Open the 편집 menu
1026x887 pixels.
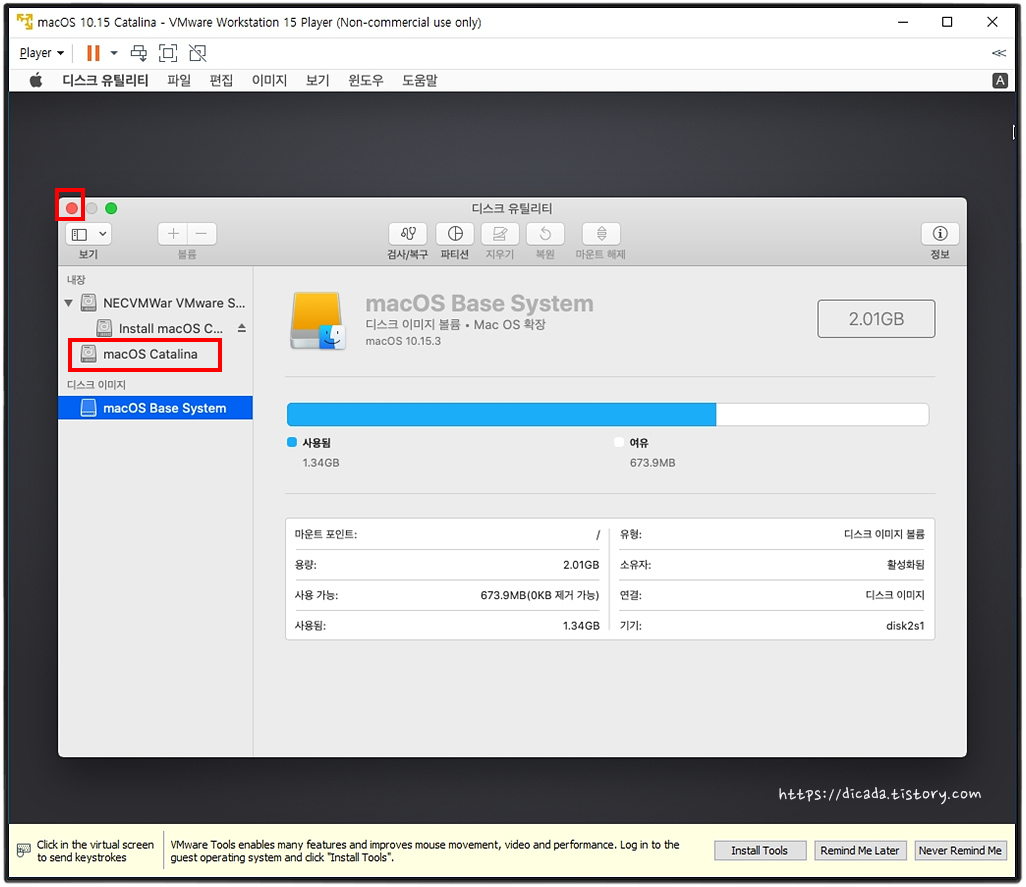point(221,80)
